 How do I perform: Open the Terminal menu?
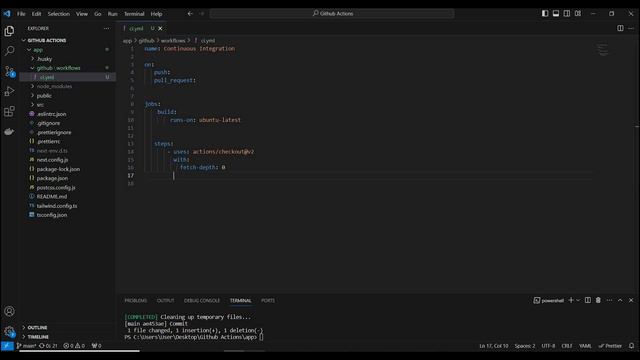[134, 14]
